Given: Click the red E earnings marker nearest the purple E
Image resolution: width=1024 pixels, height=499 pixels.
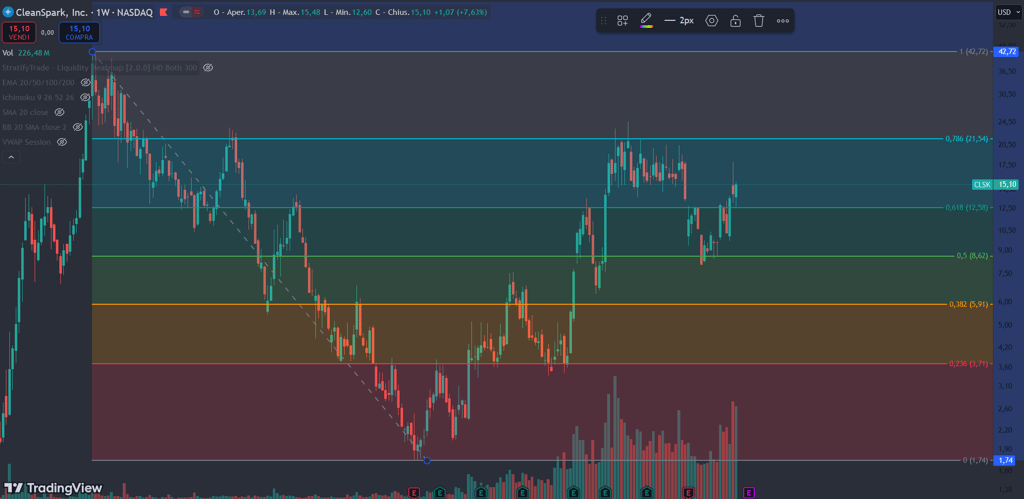Looking at the screenshot, I should [x=688, y=492].
